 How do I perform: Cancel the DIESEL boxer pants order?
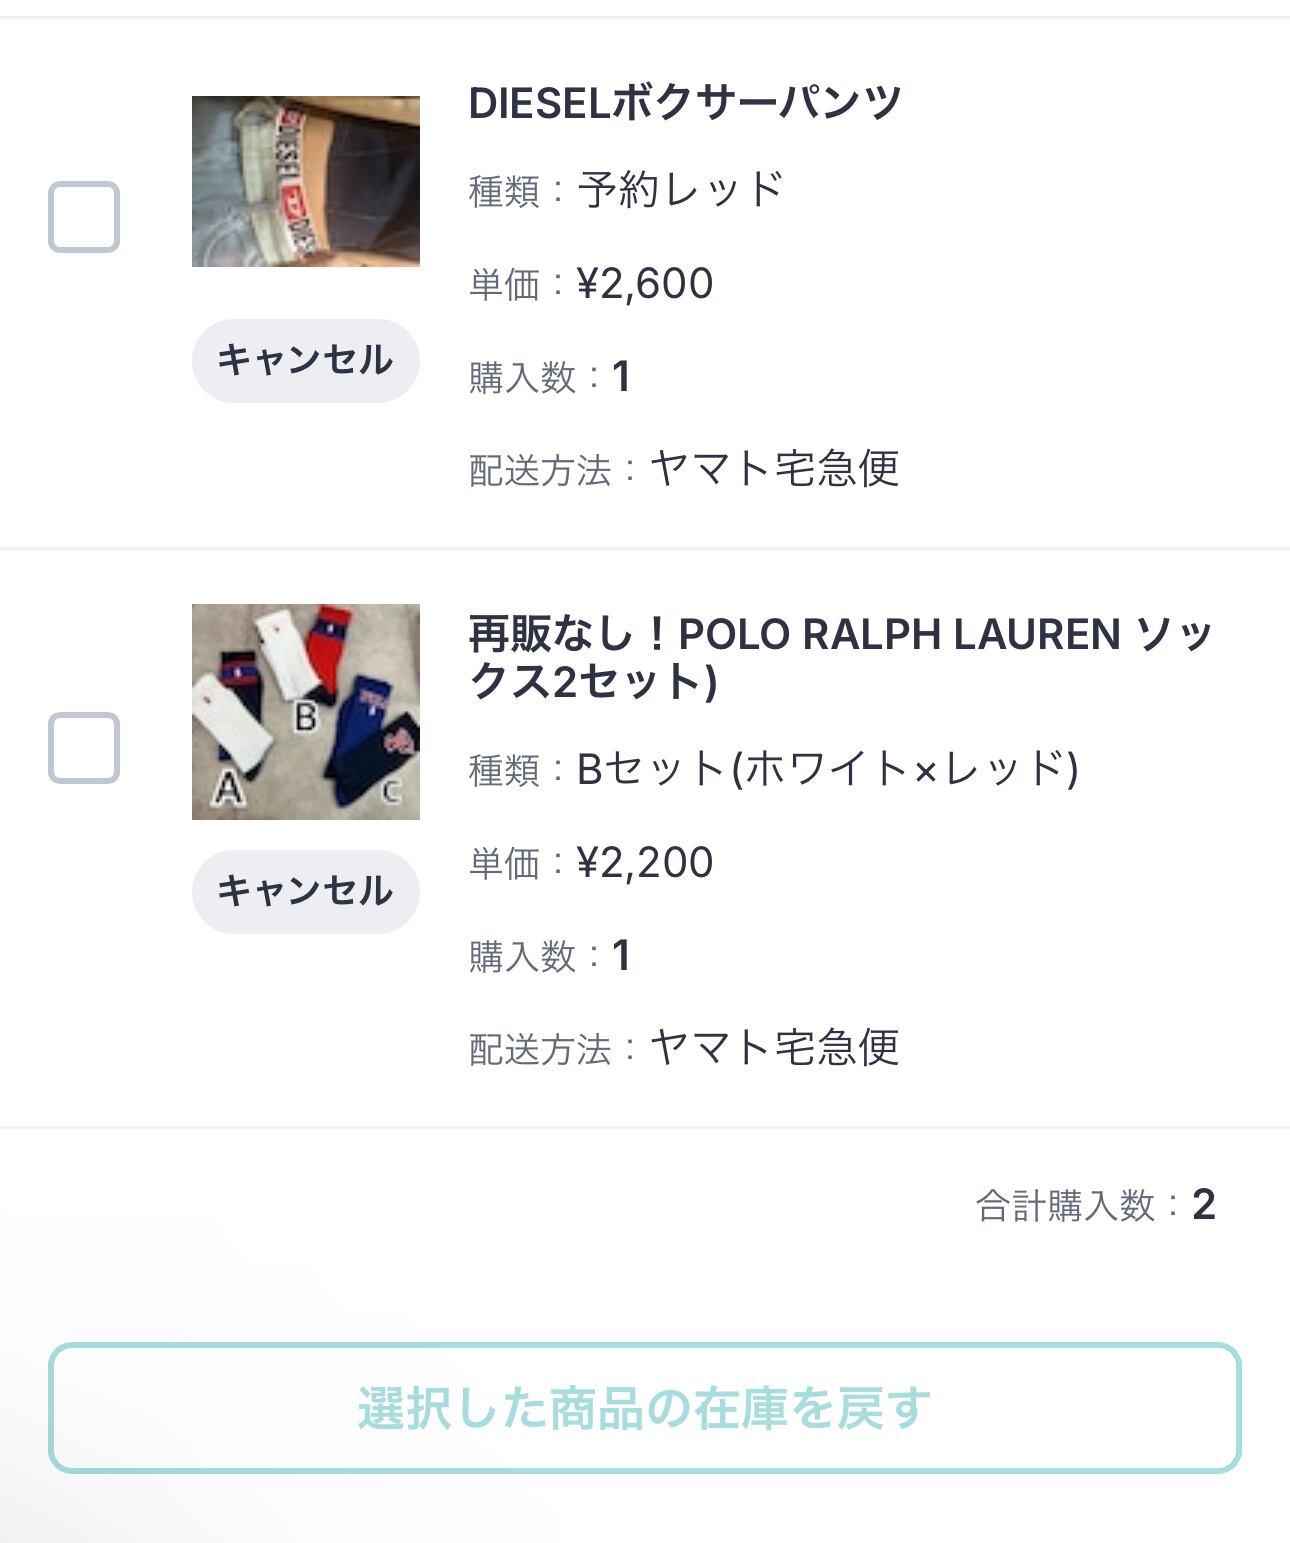click(x=305, y=361)
